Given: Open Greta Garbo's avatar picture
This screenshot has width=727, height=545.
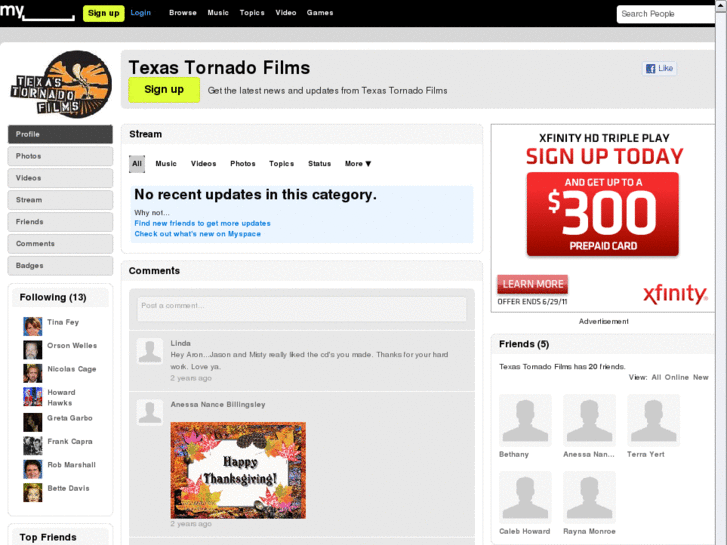Looking at the screenshot, I should (x=32, y=422).
